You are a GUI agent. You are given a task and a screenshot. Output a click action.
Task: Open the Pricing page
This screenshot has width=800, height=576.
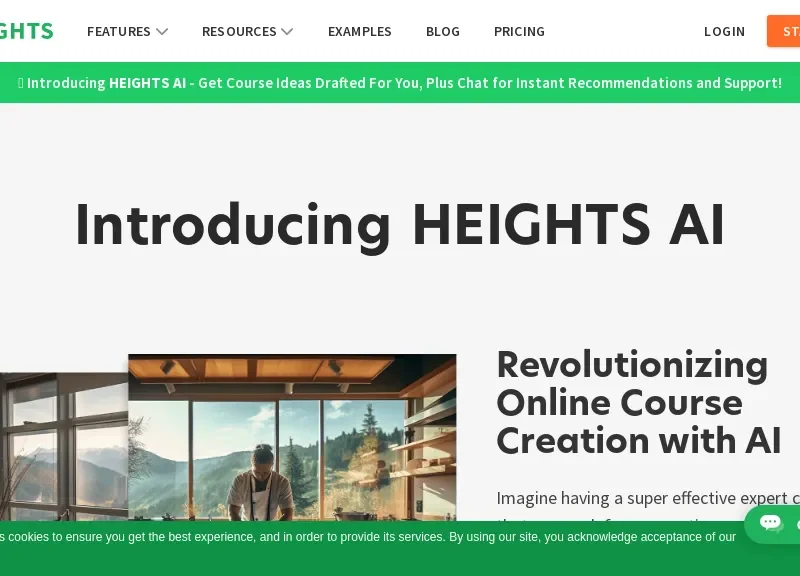coord(519,32)
